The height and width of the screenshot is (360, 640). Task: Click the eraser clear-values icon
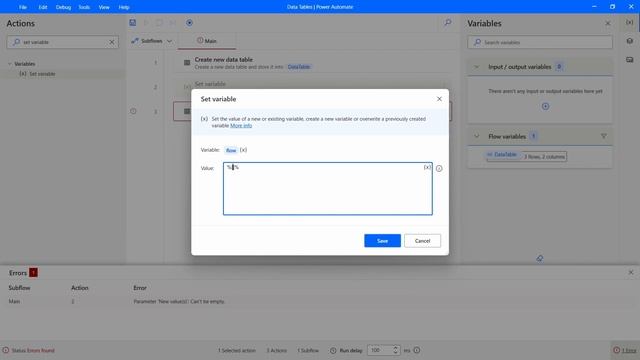(x=540, y=258)
